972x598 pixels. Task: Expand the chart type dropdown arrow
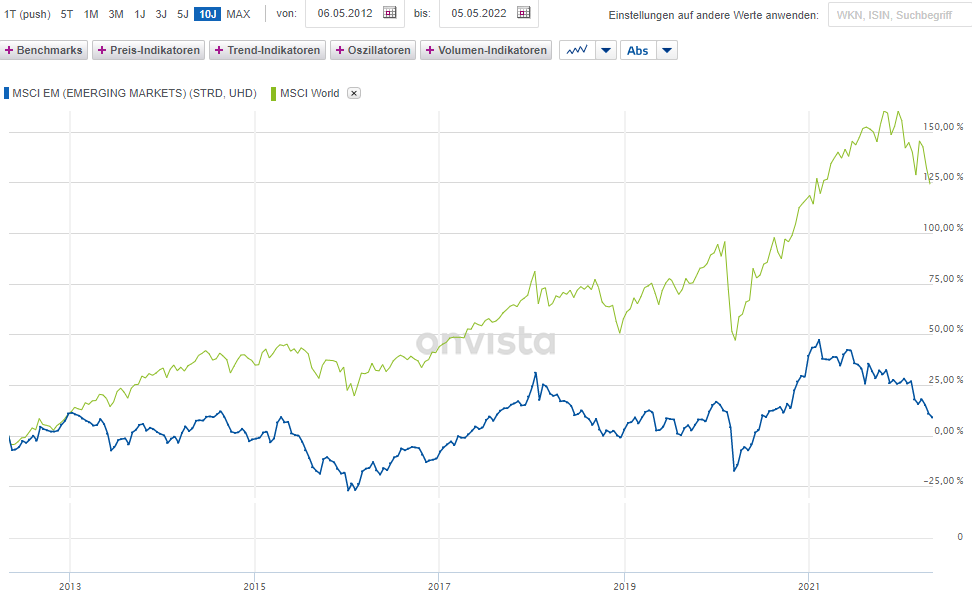pos(606,50)
